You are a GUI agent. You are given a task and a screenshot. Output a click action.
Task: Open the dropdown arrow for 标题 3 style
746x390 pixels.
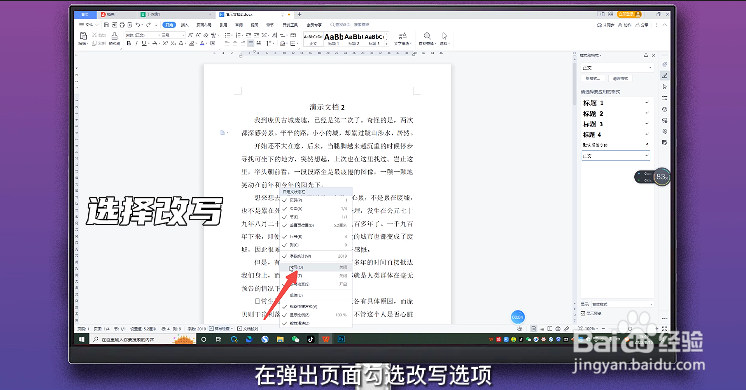click(647, 124)
